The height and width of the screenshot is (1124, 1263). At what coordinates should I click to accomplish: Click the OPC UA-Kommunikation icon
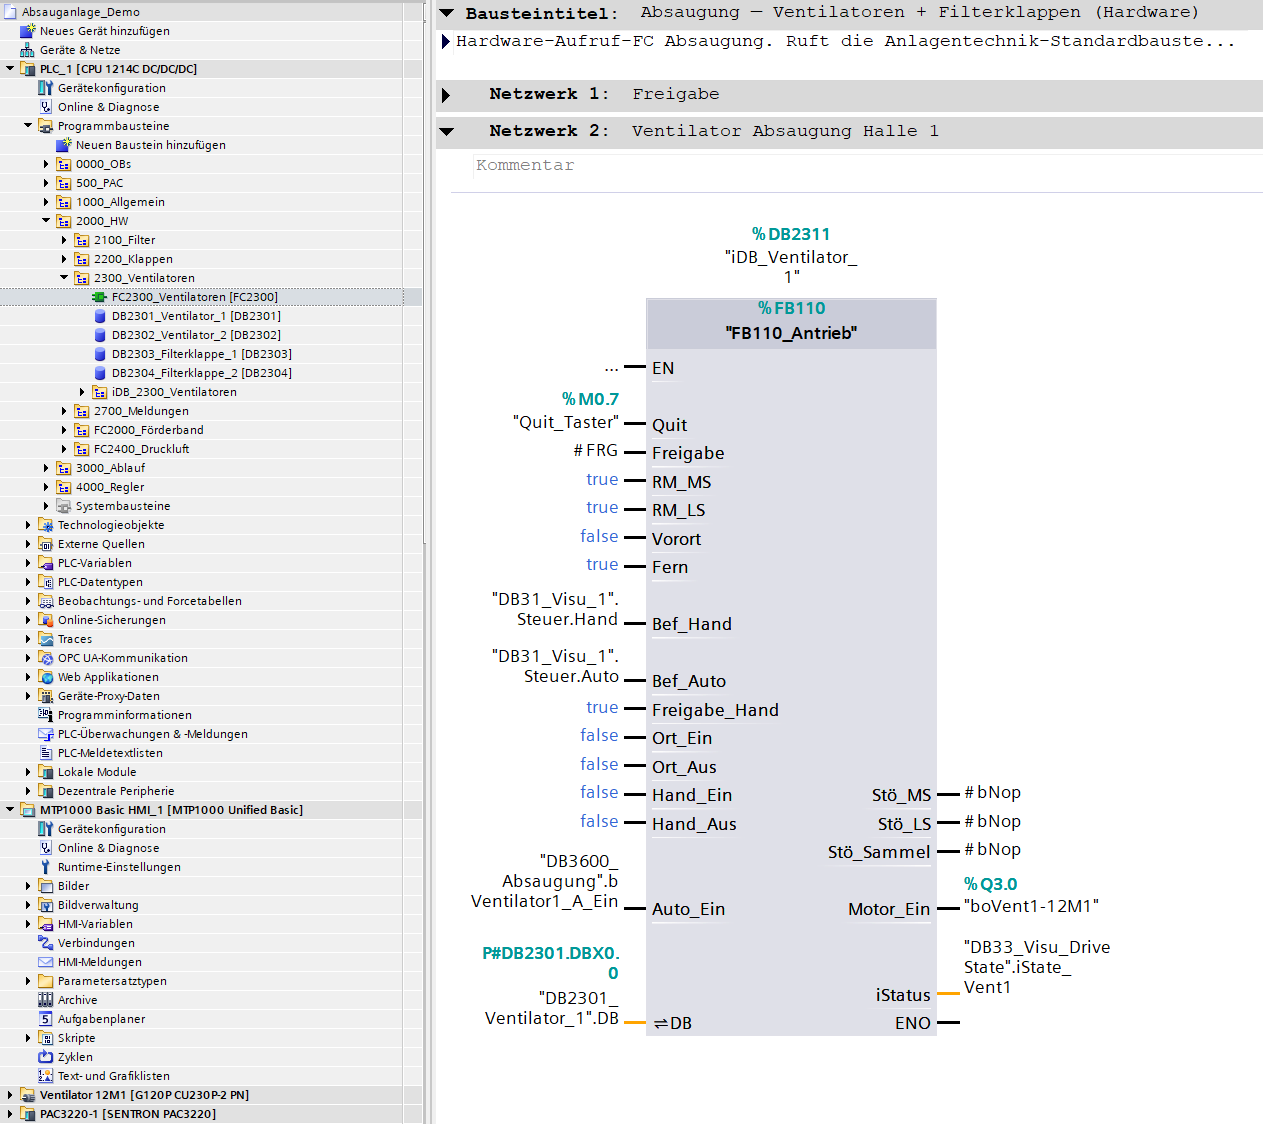[x=45, y=658]
